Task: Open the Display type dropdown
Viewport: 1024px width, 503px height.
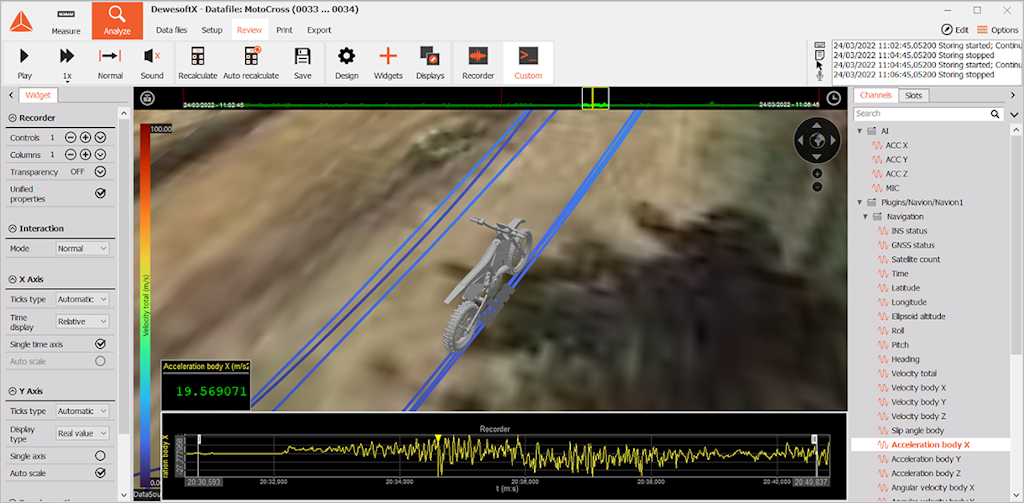Action: [x=82, y=433]
